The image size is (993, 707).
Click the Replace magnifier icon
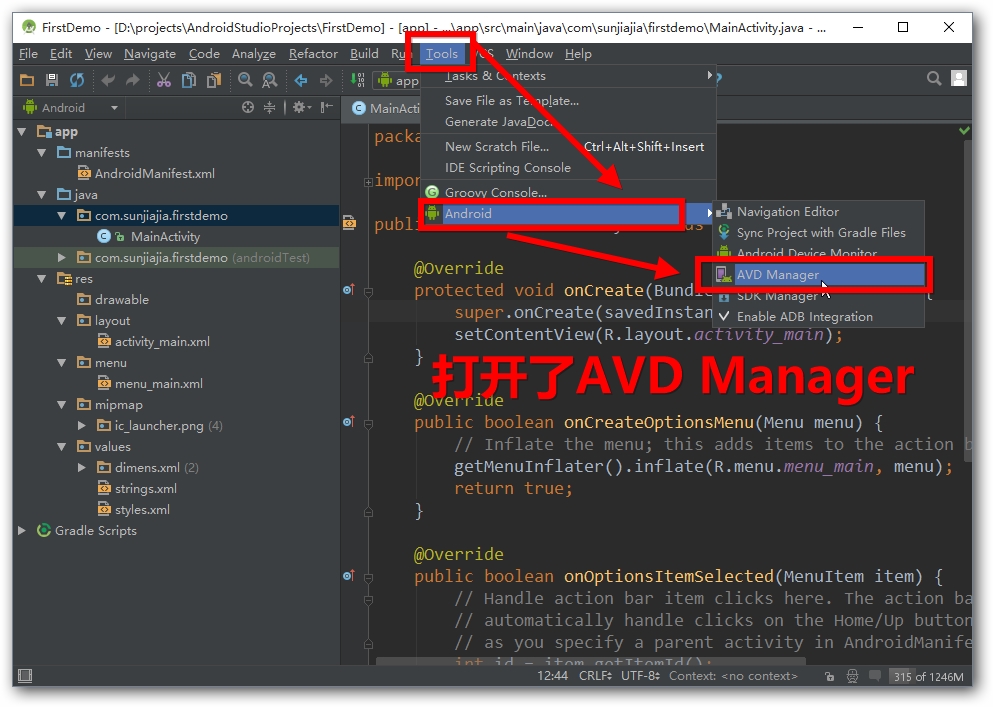[x=270, y=80]
